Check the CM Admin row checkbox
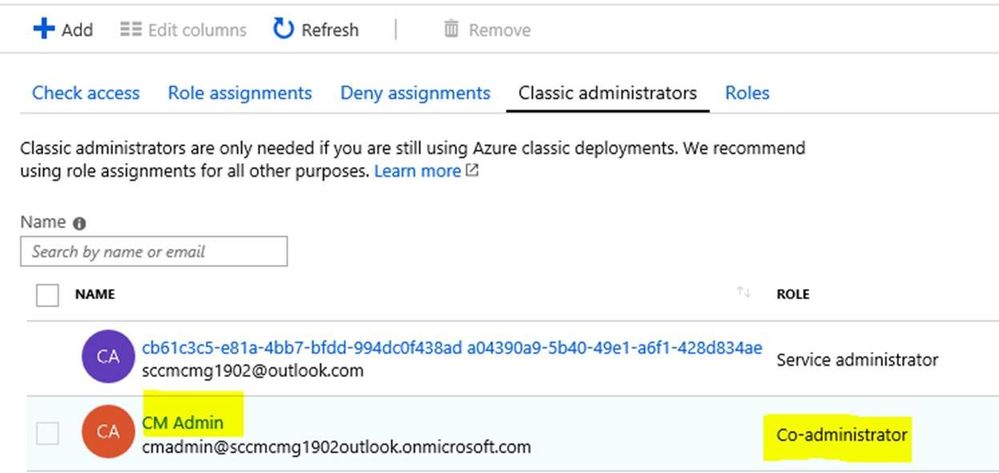This screenshot has height=473, width=999. coord(47,433)
